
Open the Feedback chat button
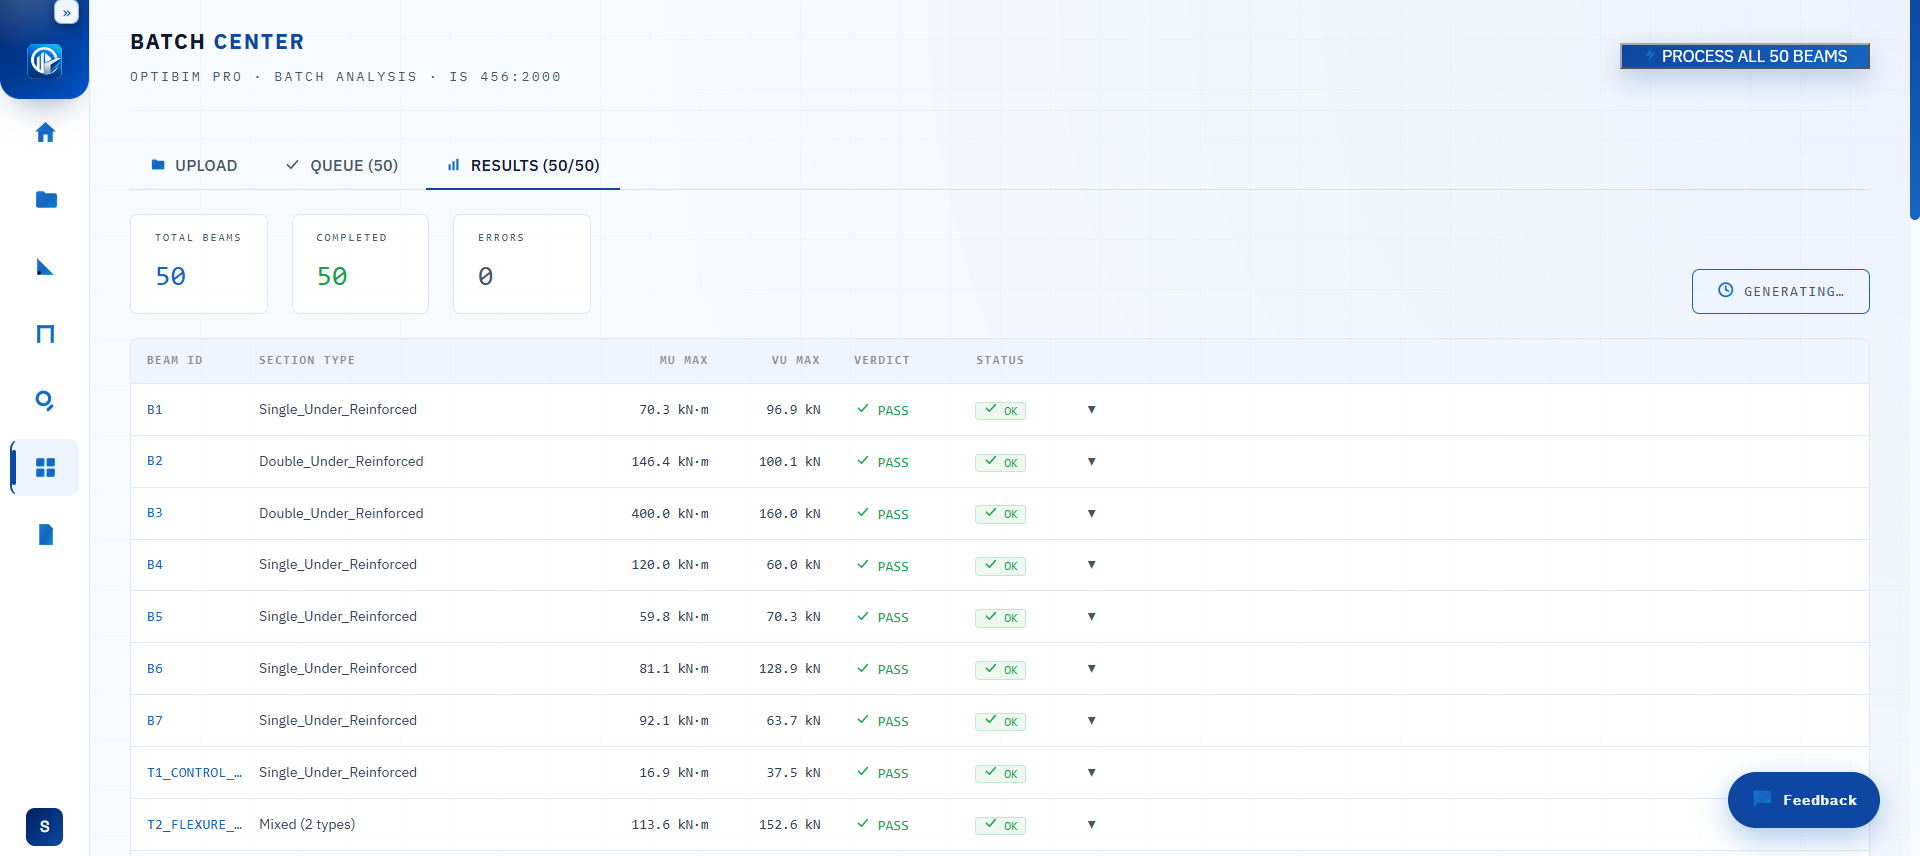point(1804,800)
